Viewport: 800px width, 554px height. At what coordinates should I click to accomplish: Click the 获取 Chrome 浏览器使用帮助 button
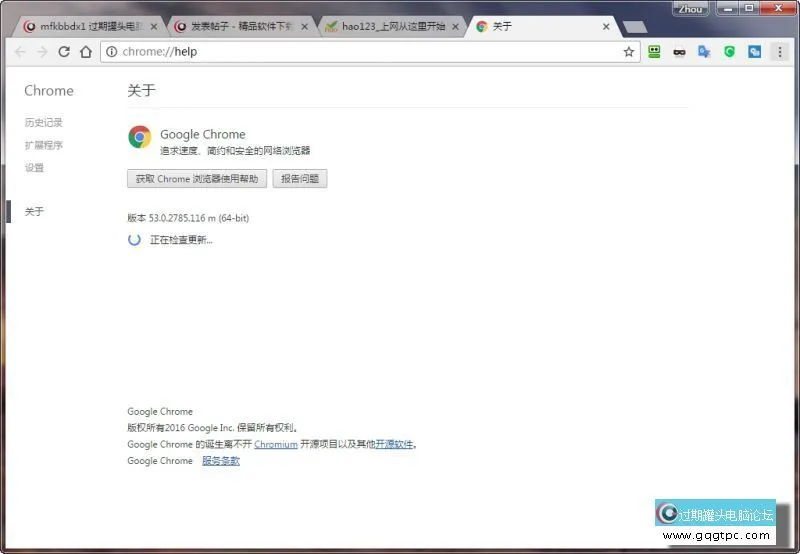[x=197, y=179]
